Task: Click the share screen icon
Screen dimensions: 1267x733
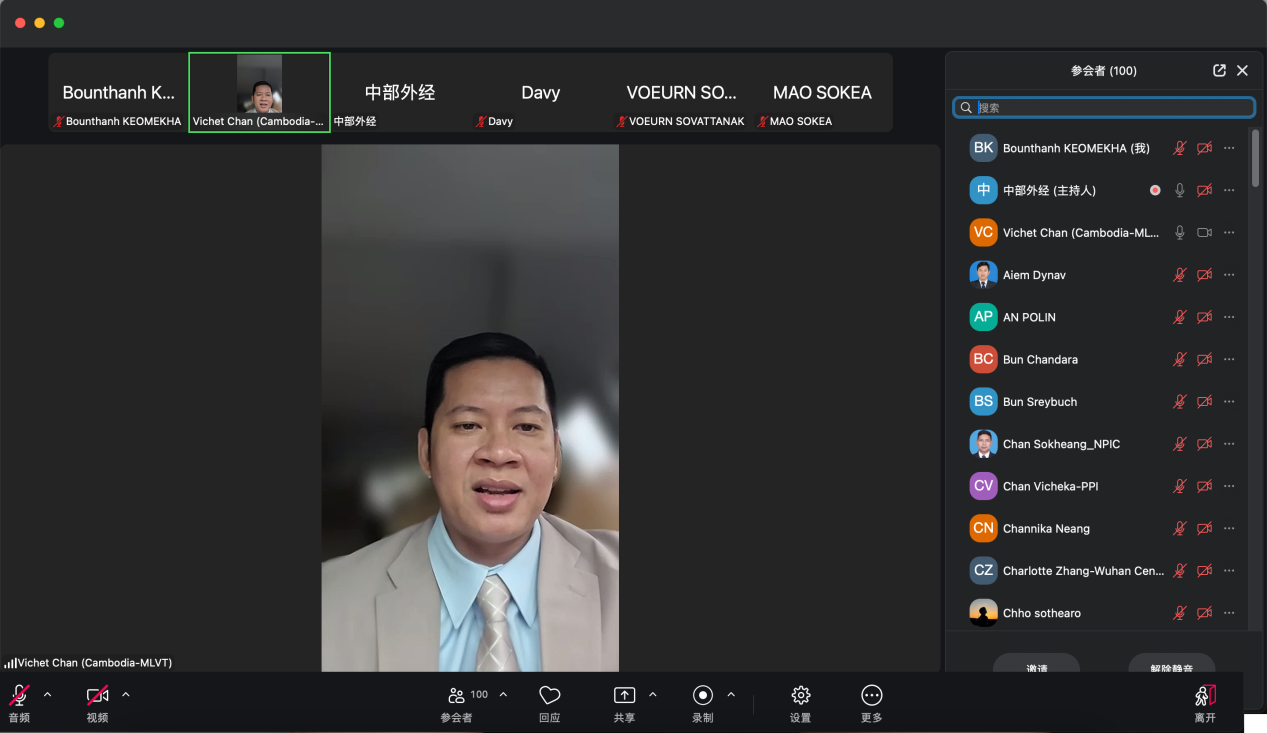Action: coord(624,695)
